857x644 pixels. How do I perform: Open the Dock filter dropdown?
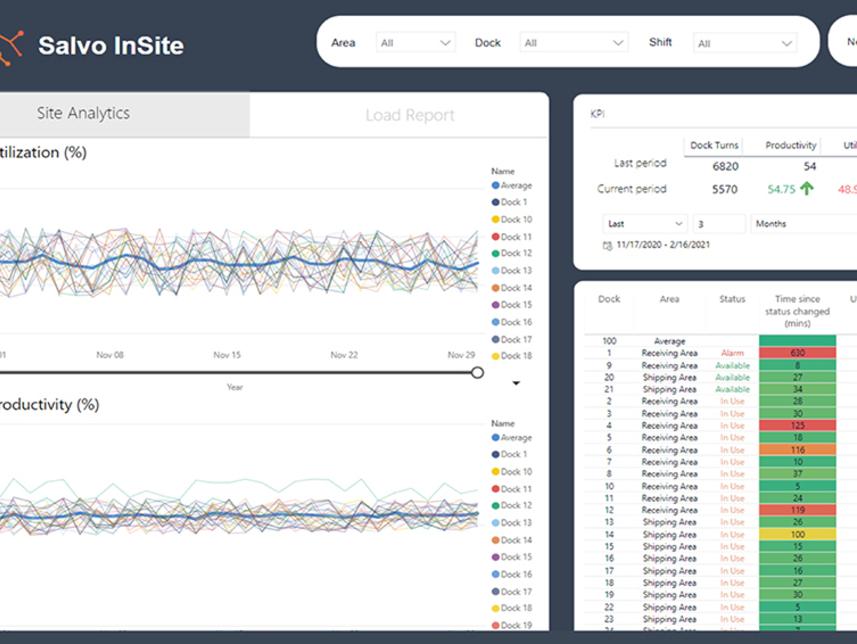point(575,43)
